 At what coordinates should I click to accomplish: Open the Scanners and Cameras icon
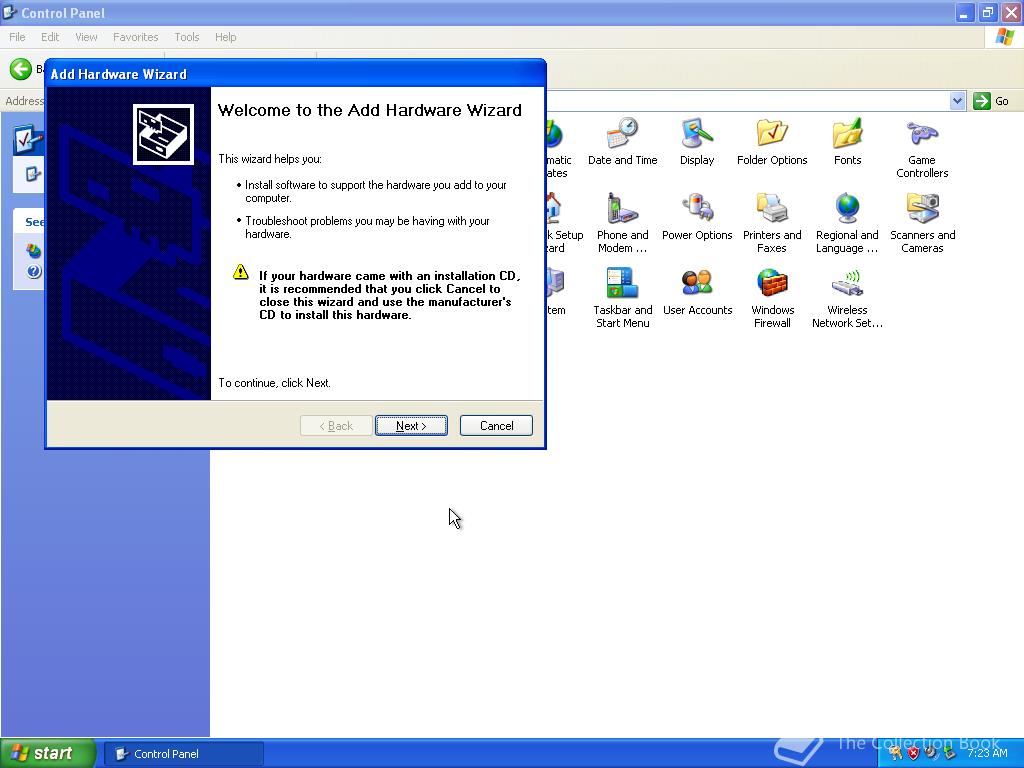921,208
